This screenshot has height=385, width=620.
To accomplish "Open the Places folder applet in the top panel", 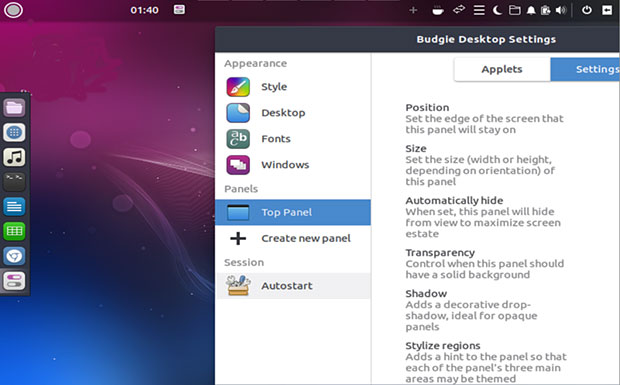I will point(514,10).
